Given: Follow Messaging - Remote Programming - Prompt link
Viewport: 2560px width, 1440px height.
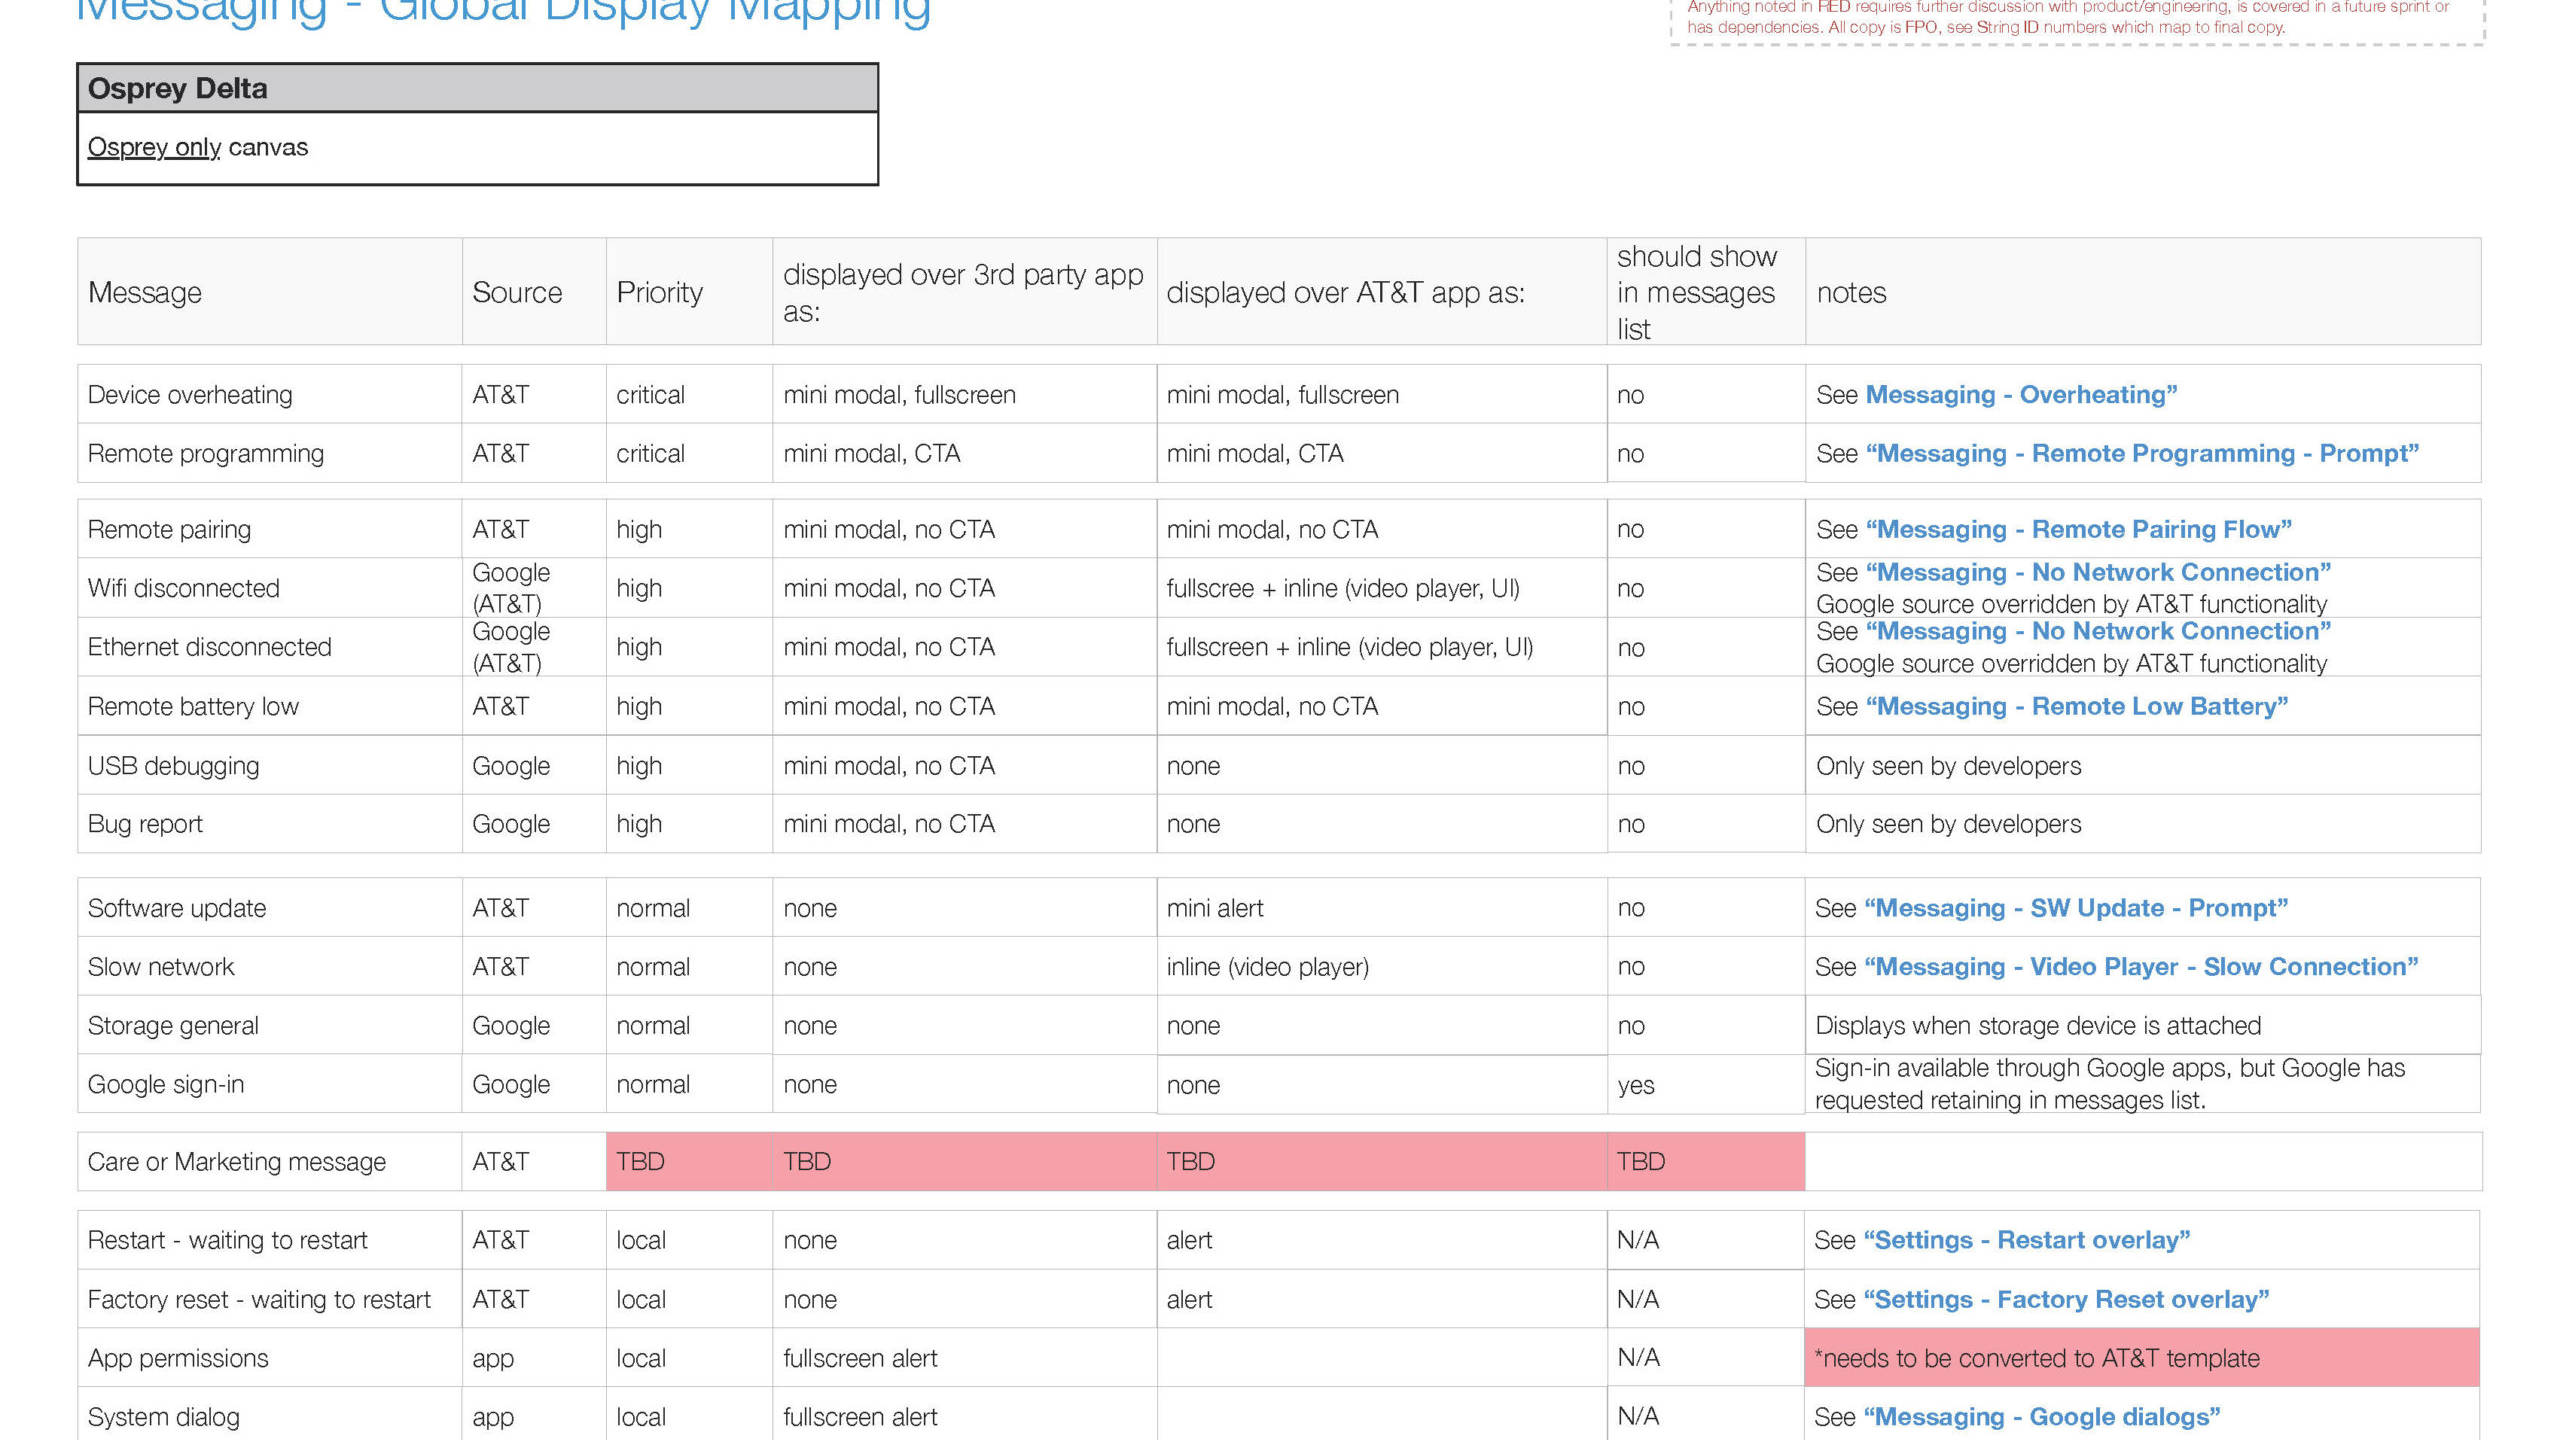Looking at the screenshot, I should point(2142,454).
